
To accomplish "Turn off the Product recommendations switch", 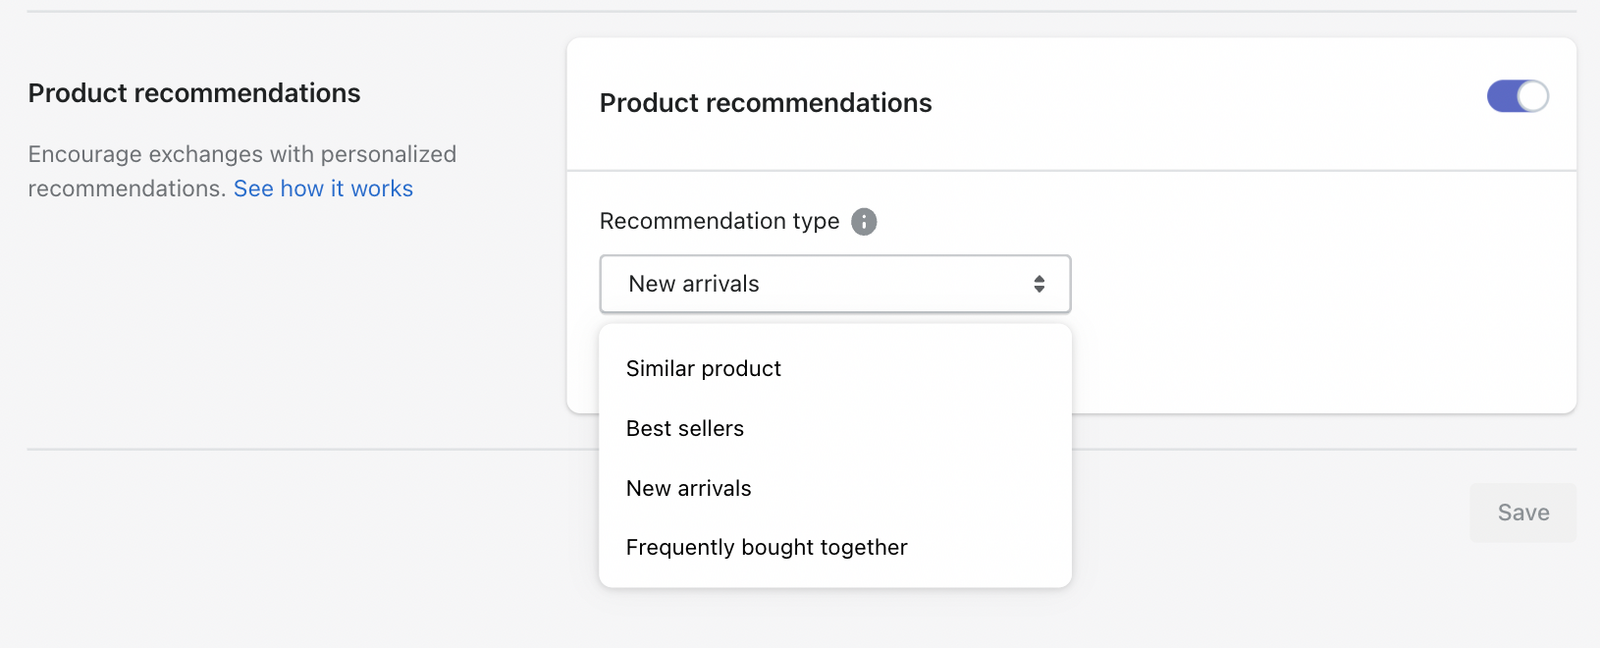I will pos(1517,96).
